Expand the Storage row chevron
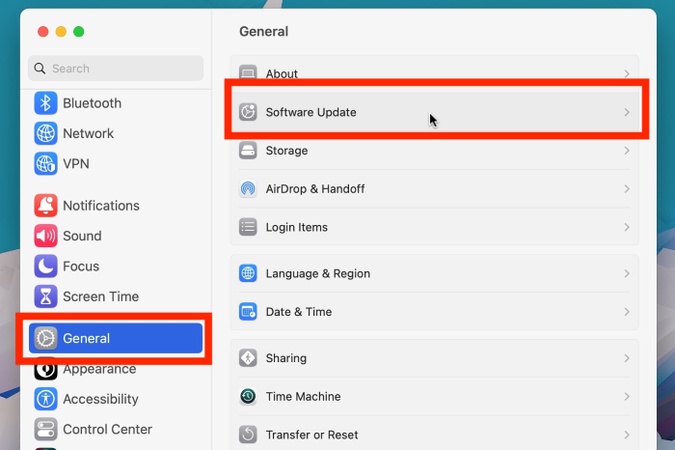The width and height of the screenshot is (675, 450). [x=627, y=151]
